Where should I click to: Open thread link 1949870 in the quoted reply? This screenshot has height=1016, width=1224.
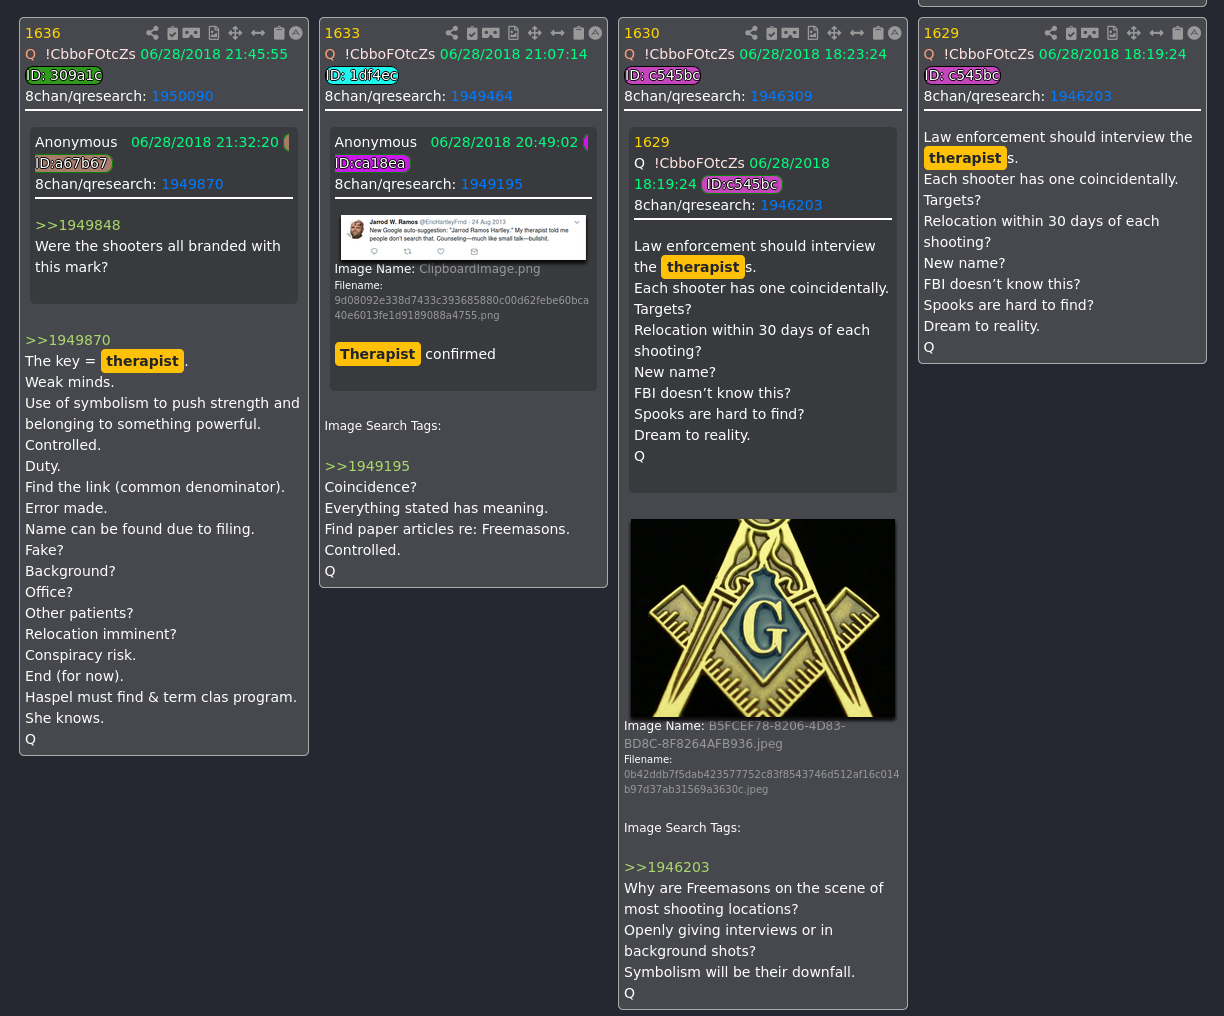[192, 184]
